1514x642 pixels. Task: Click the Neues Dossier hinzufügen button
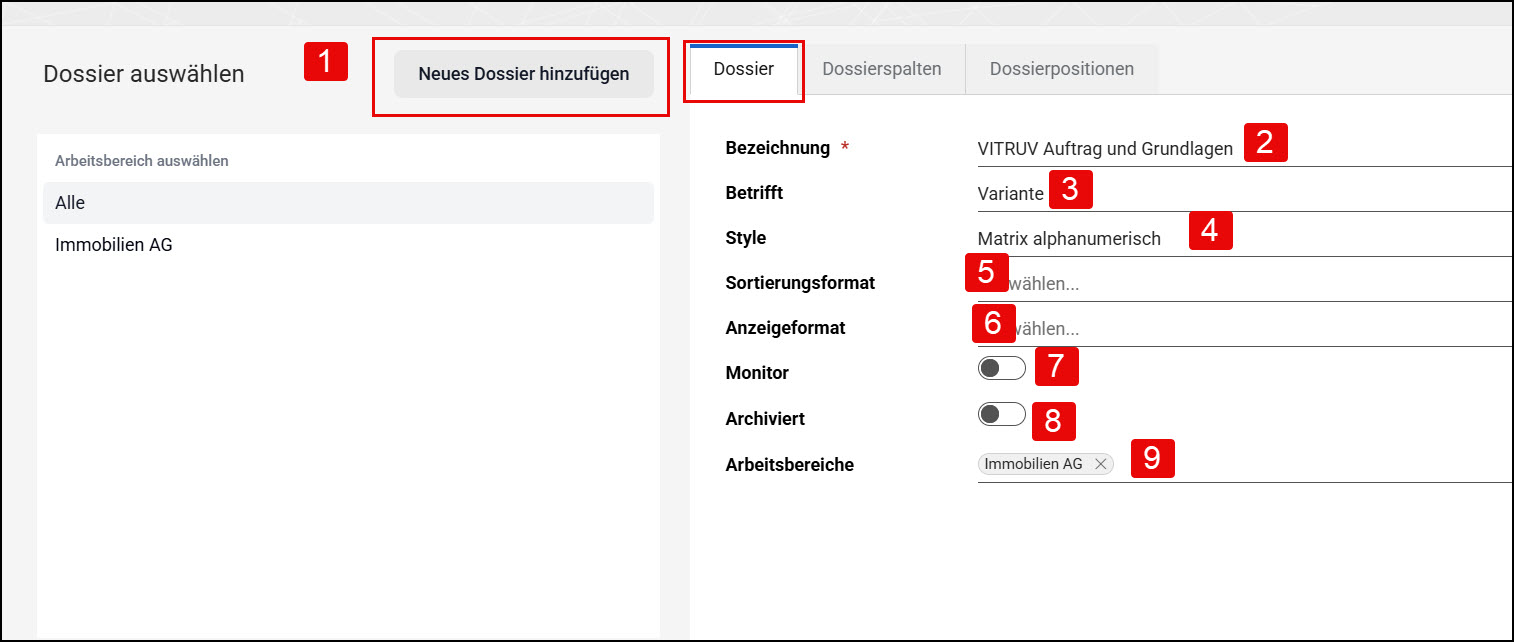(x=523, y=74)
